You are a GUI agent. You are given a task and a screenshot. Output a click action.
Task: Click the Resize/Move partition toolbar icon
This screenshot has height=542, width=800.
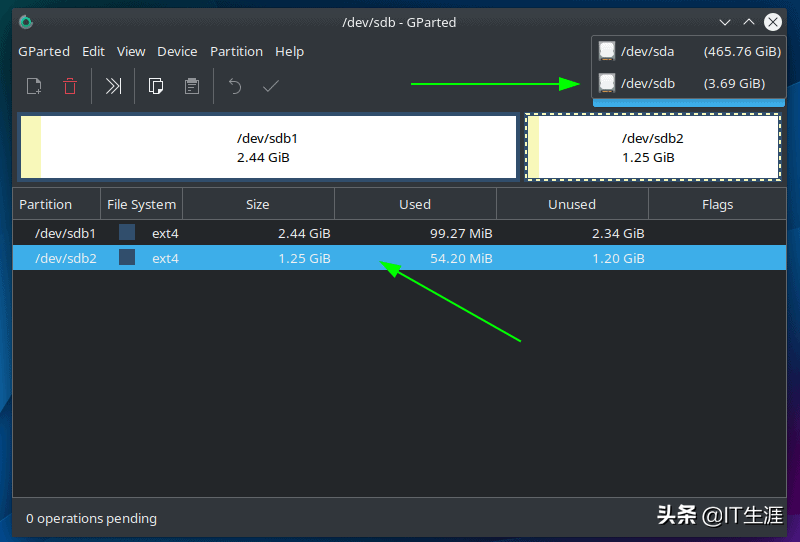[114, 87]
